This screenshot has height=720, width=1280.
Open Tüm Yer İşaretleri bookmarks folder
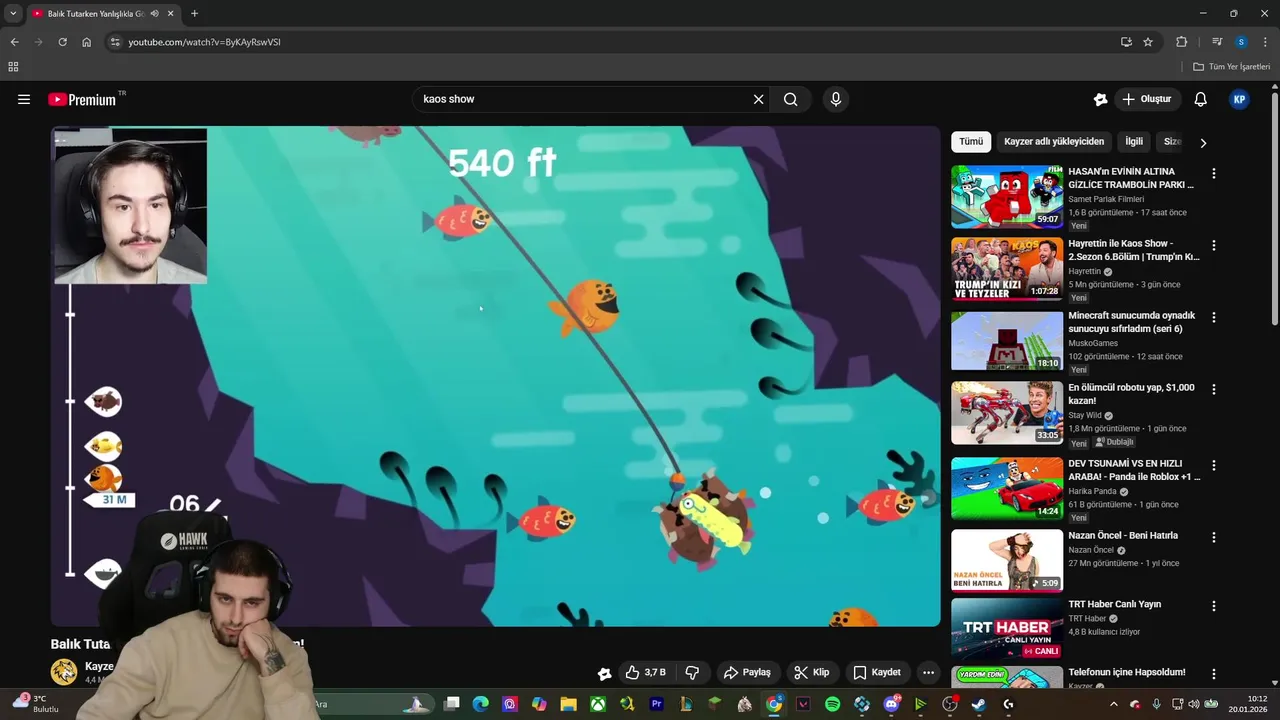[x=1231, y=67]
